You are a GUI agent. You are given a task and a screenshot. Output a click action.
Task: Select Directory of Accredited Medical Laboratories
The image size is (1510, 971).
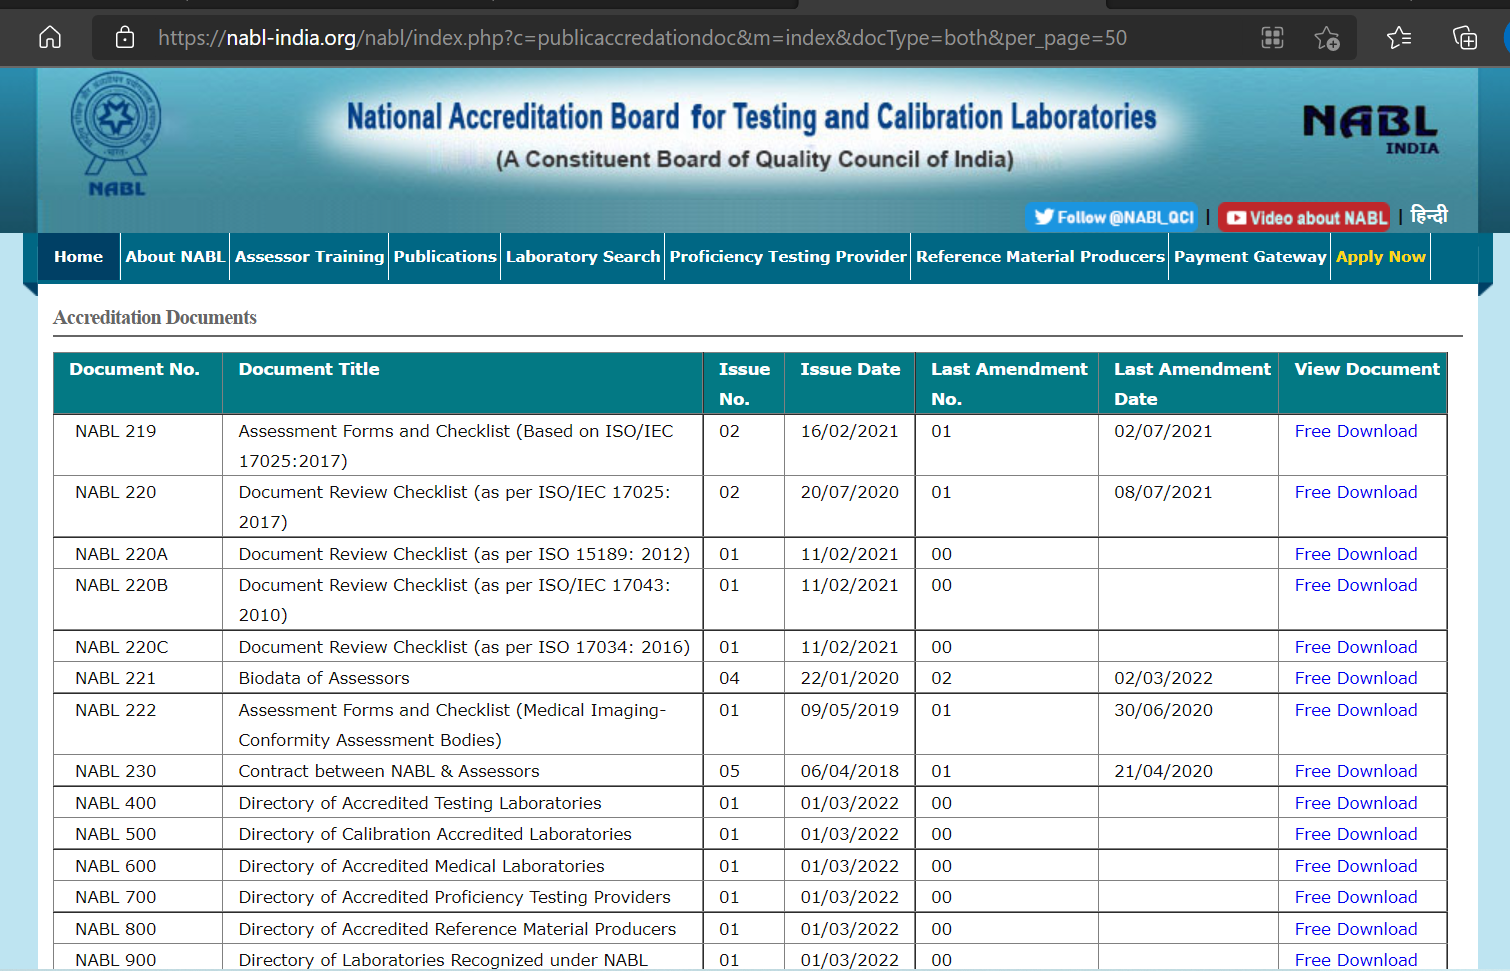(421, 866)
